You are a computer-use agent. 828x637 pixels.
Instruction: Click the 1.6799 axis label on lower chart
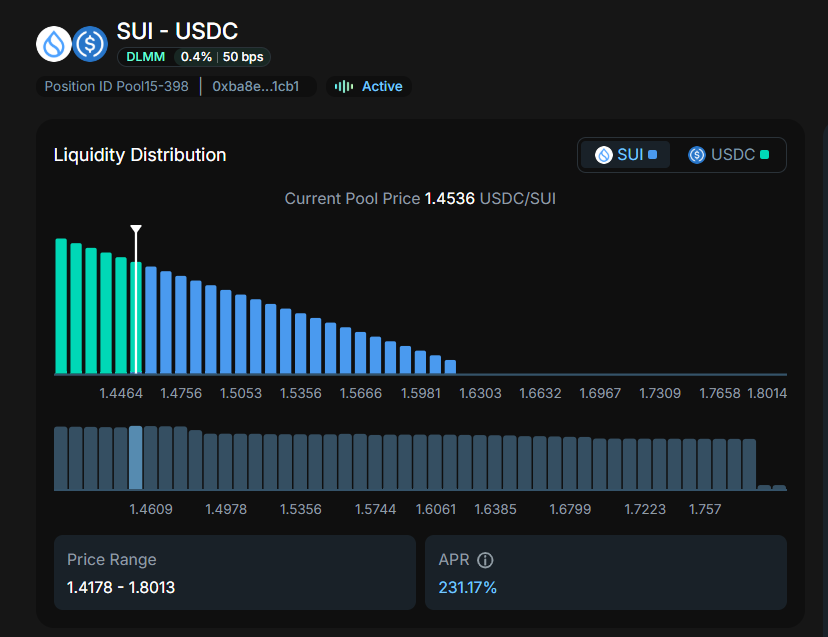click(x=570, y=509)
